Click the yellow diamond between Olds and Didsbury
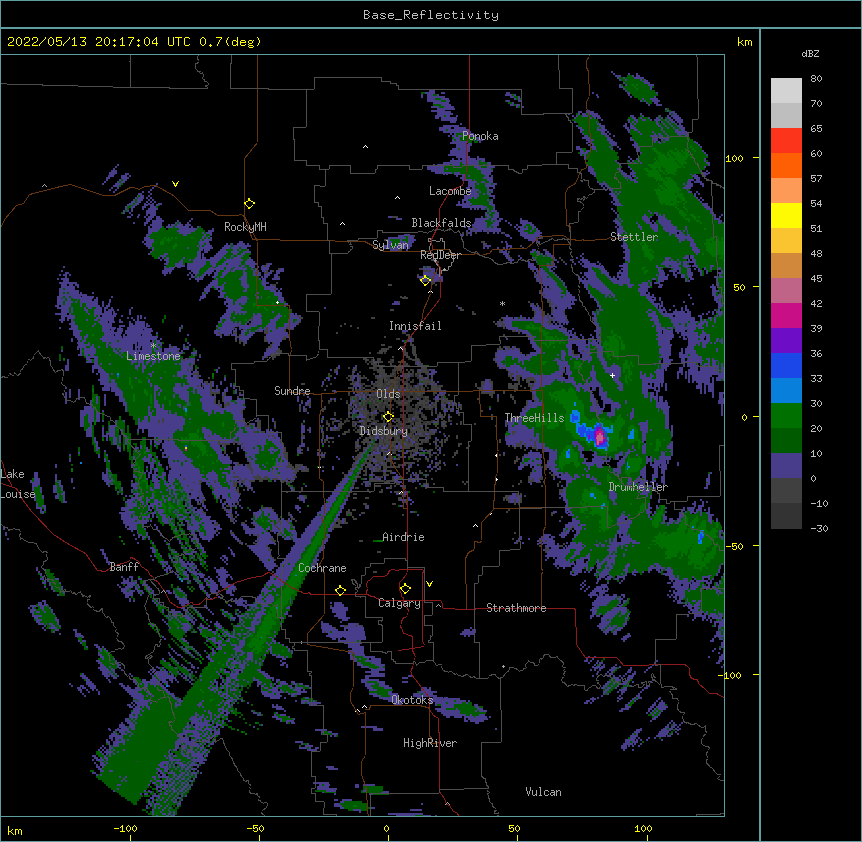This screenshot has width=862, height=842. 388,417
